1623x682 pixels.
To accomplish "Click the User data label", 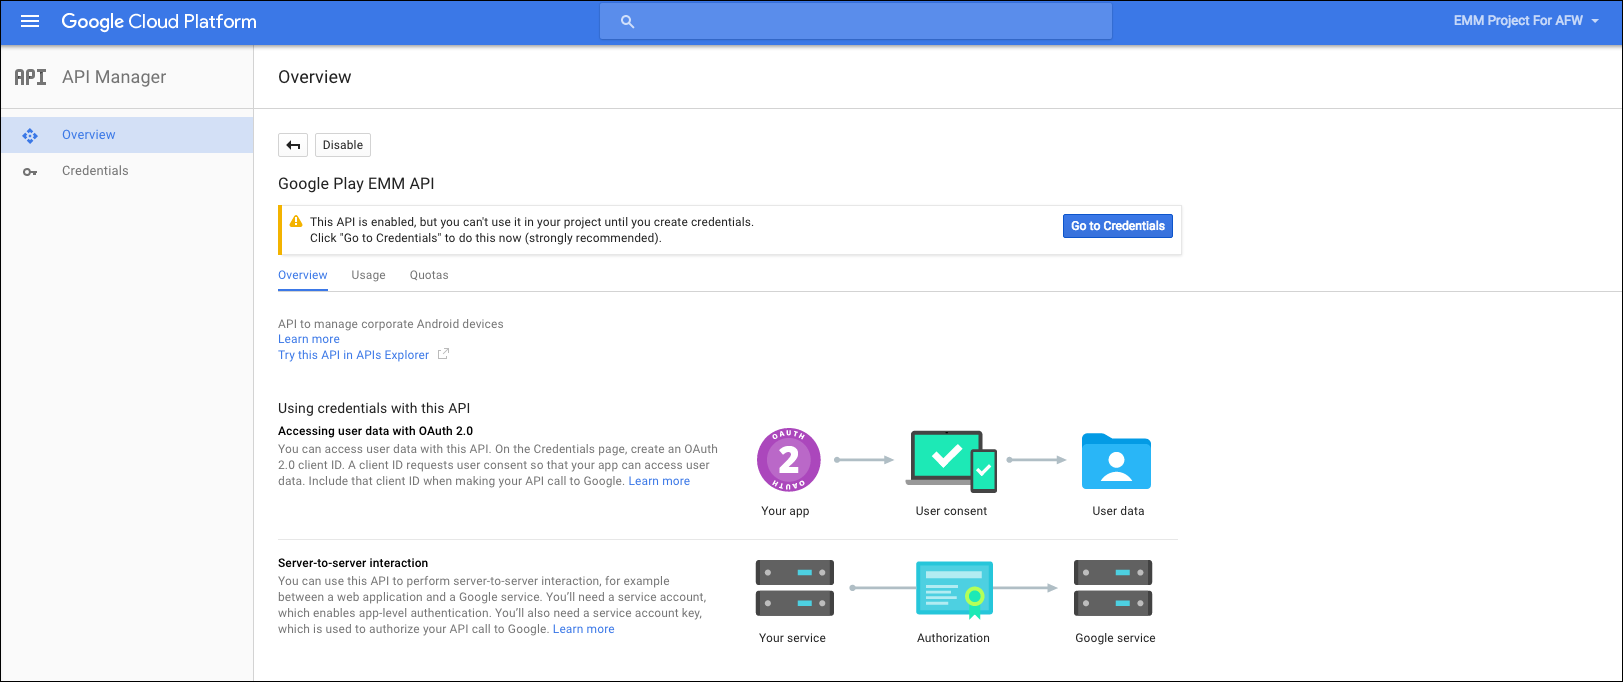I will point(1118,511).
